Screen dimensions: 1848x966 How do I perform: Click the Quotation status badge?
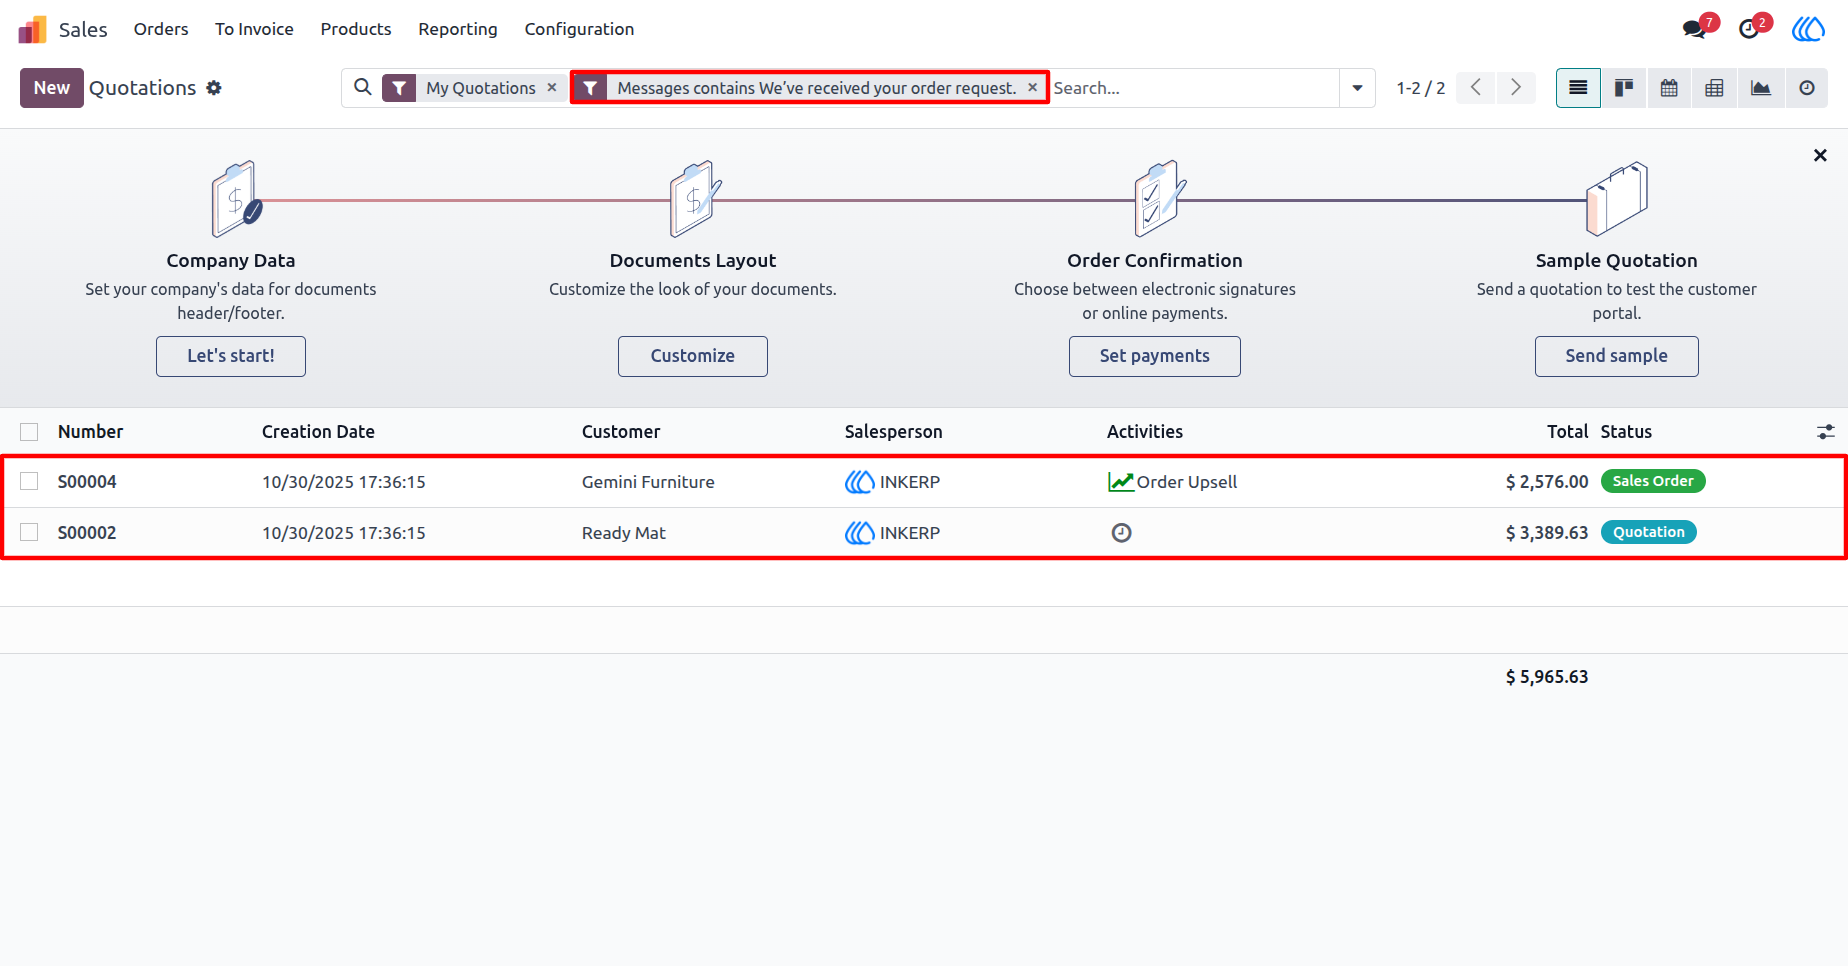pyautogui.click(x=1649, y=532)
